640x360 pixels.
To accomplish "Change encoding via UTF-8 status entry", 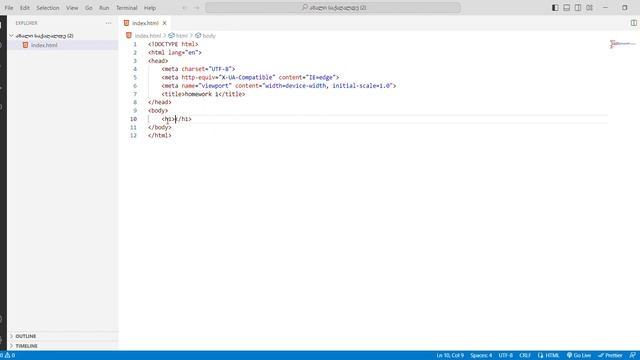I will [505, 356].
